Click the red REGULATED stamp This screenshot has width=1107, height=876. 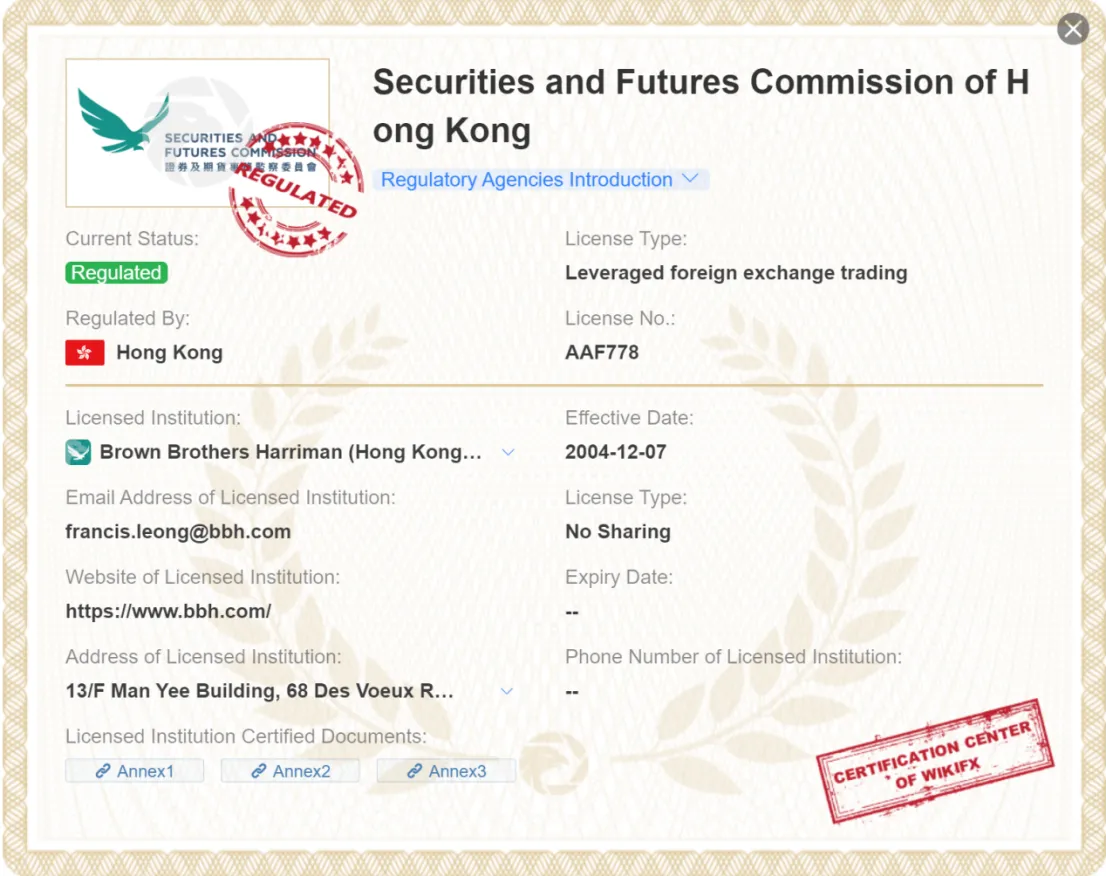pos(296,189)
